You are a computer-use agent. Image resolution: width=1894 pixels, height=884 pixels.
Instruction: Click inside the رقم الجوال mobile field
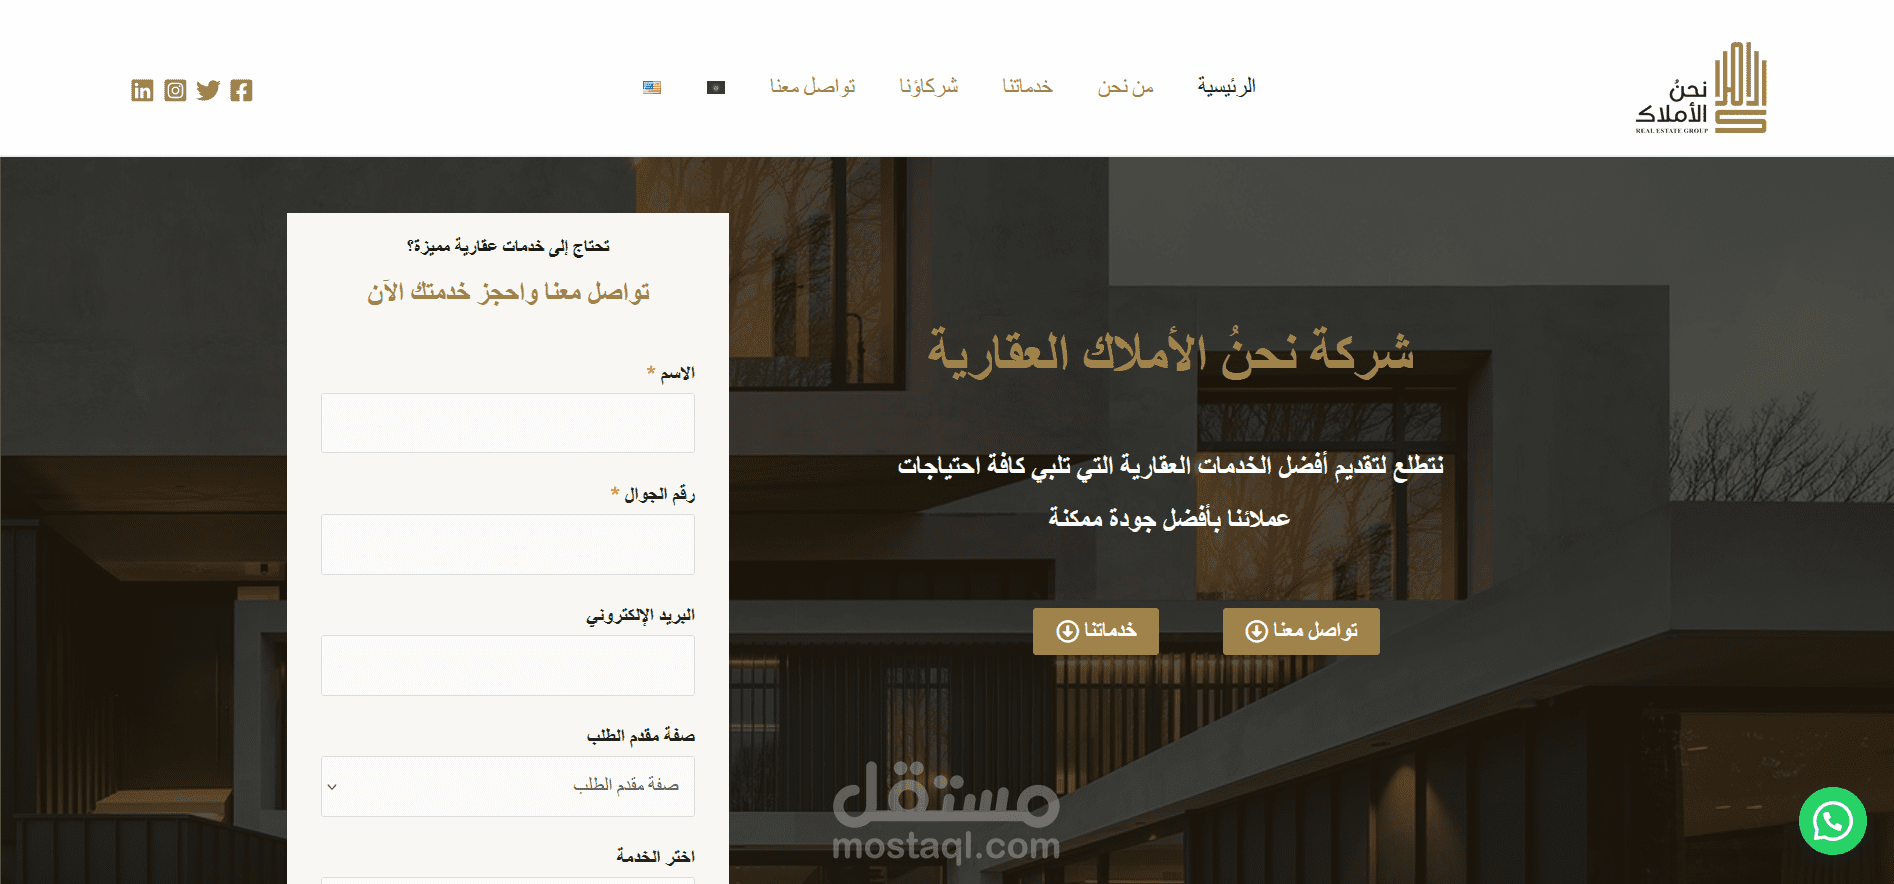point(508,544)
